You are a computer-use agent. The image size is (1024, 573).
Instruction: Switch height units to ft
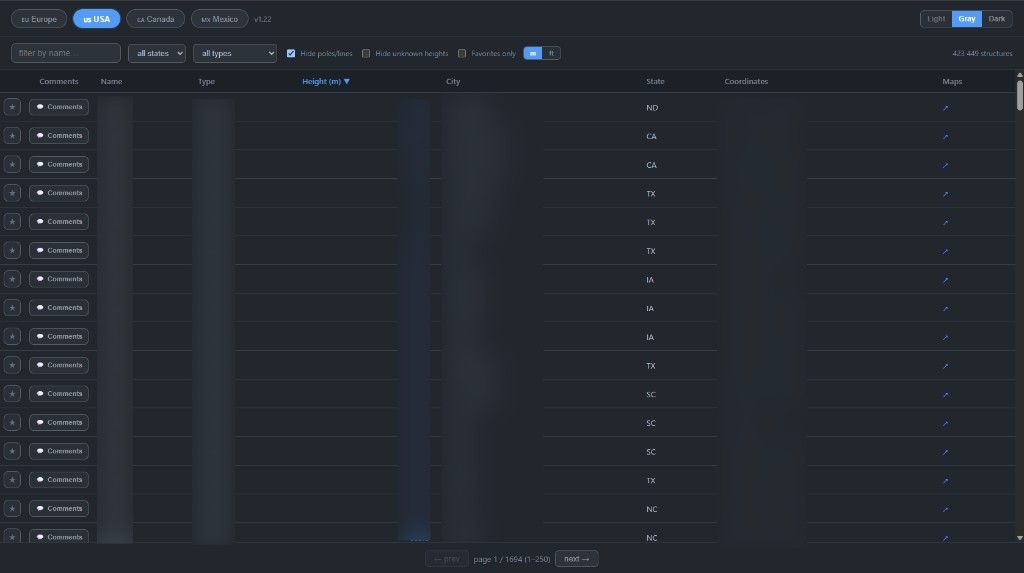click(551, 54)
